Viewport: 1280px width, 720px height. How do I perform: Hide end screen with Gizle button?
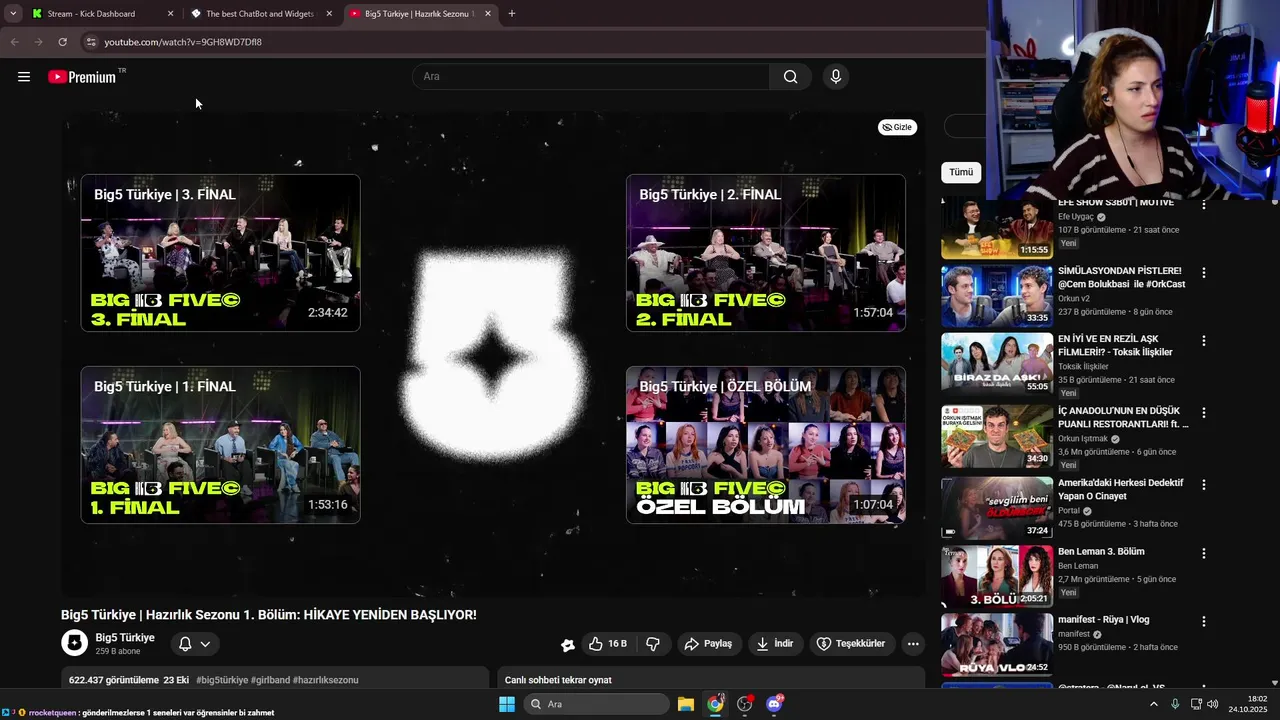(x=897, y=127)
